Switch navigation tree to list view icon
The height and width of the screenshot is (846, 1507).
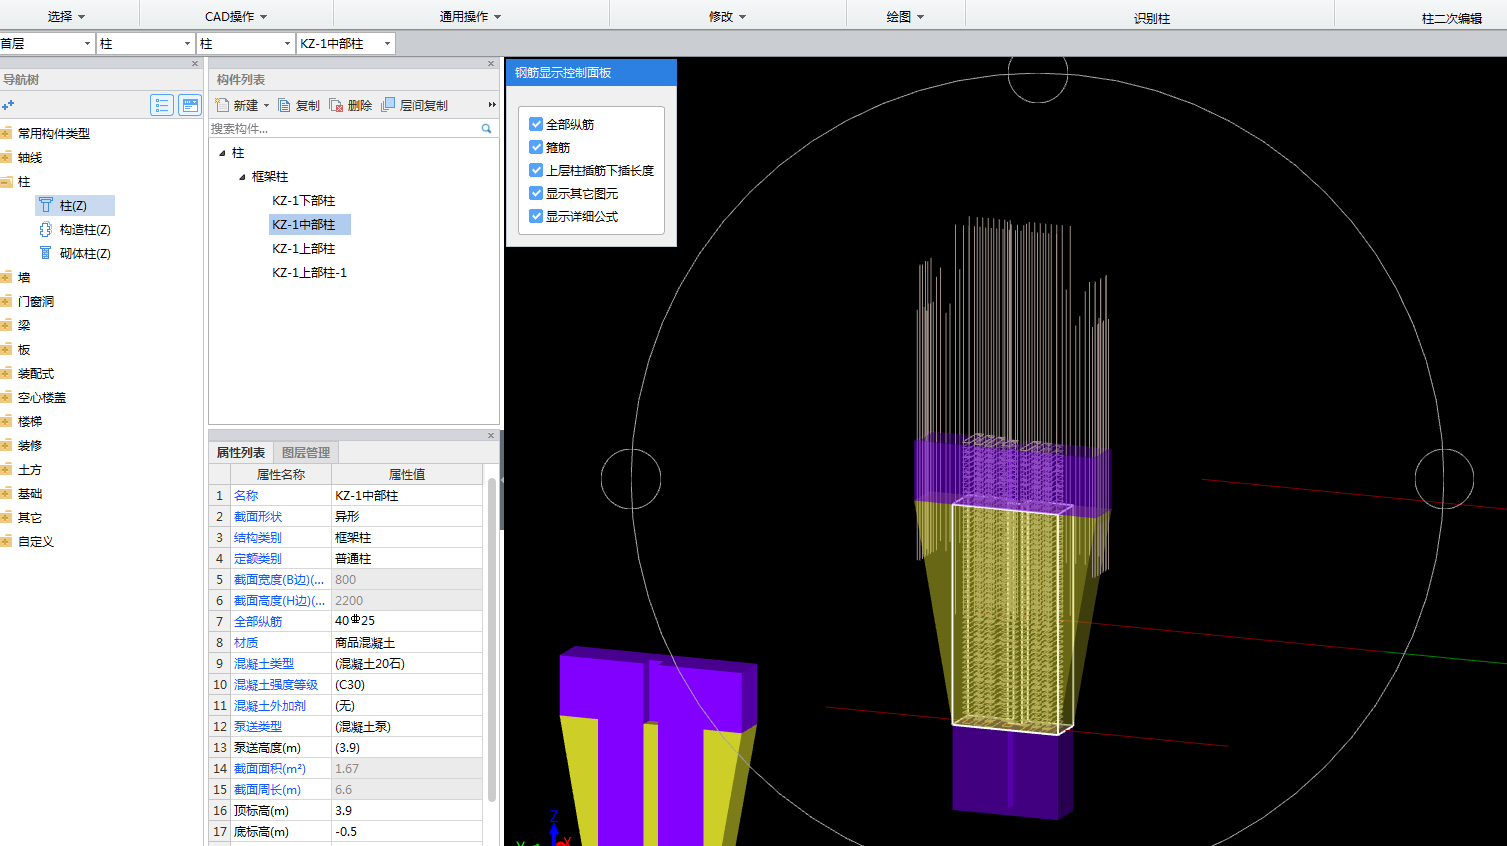(162, 105)
